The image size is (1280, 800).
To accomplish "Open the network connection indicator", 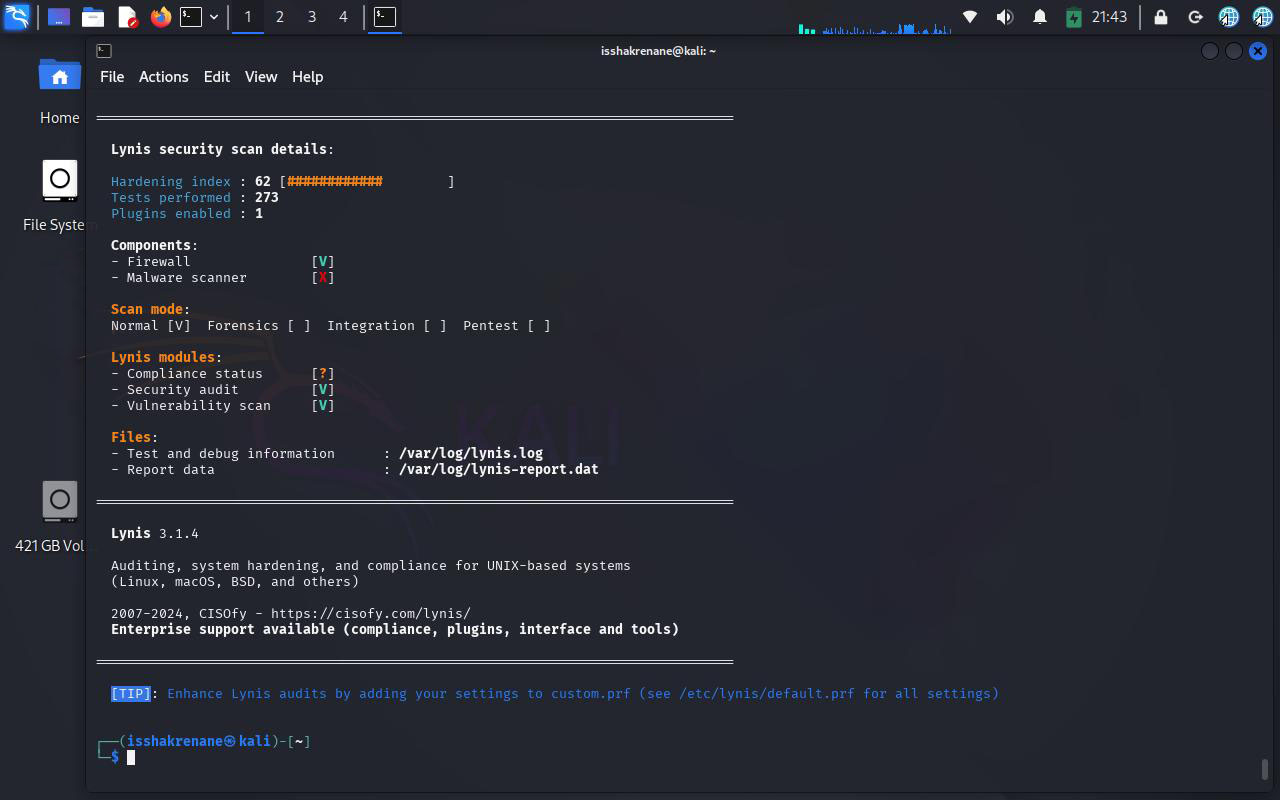I will [969, 17].
